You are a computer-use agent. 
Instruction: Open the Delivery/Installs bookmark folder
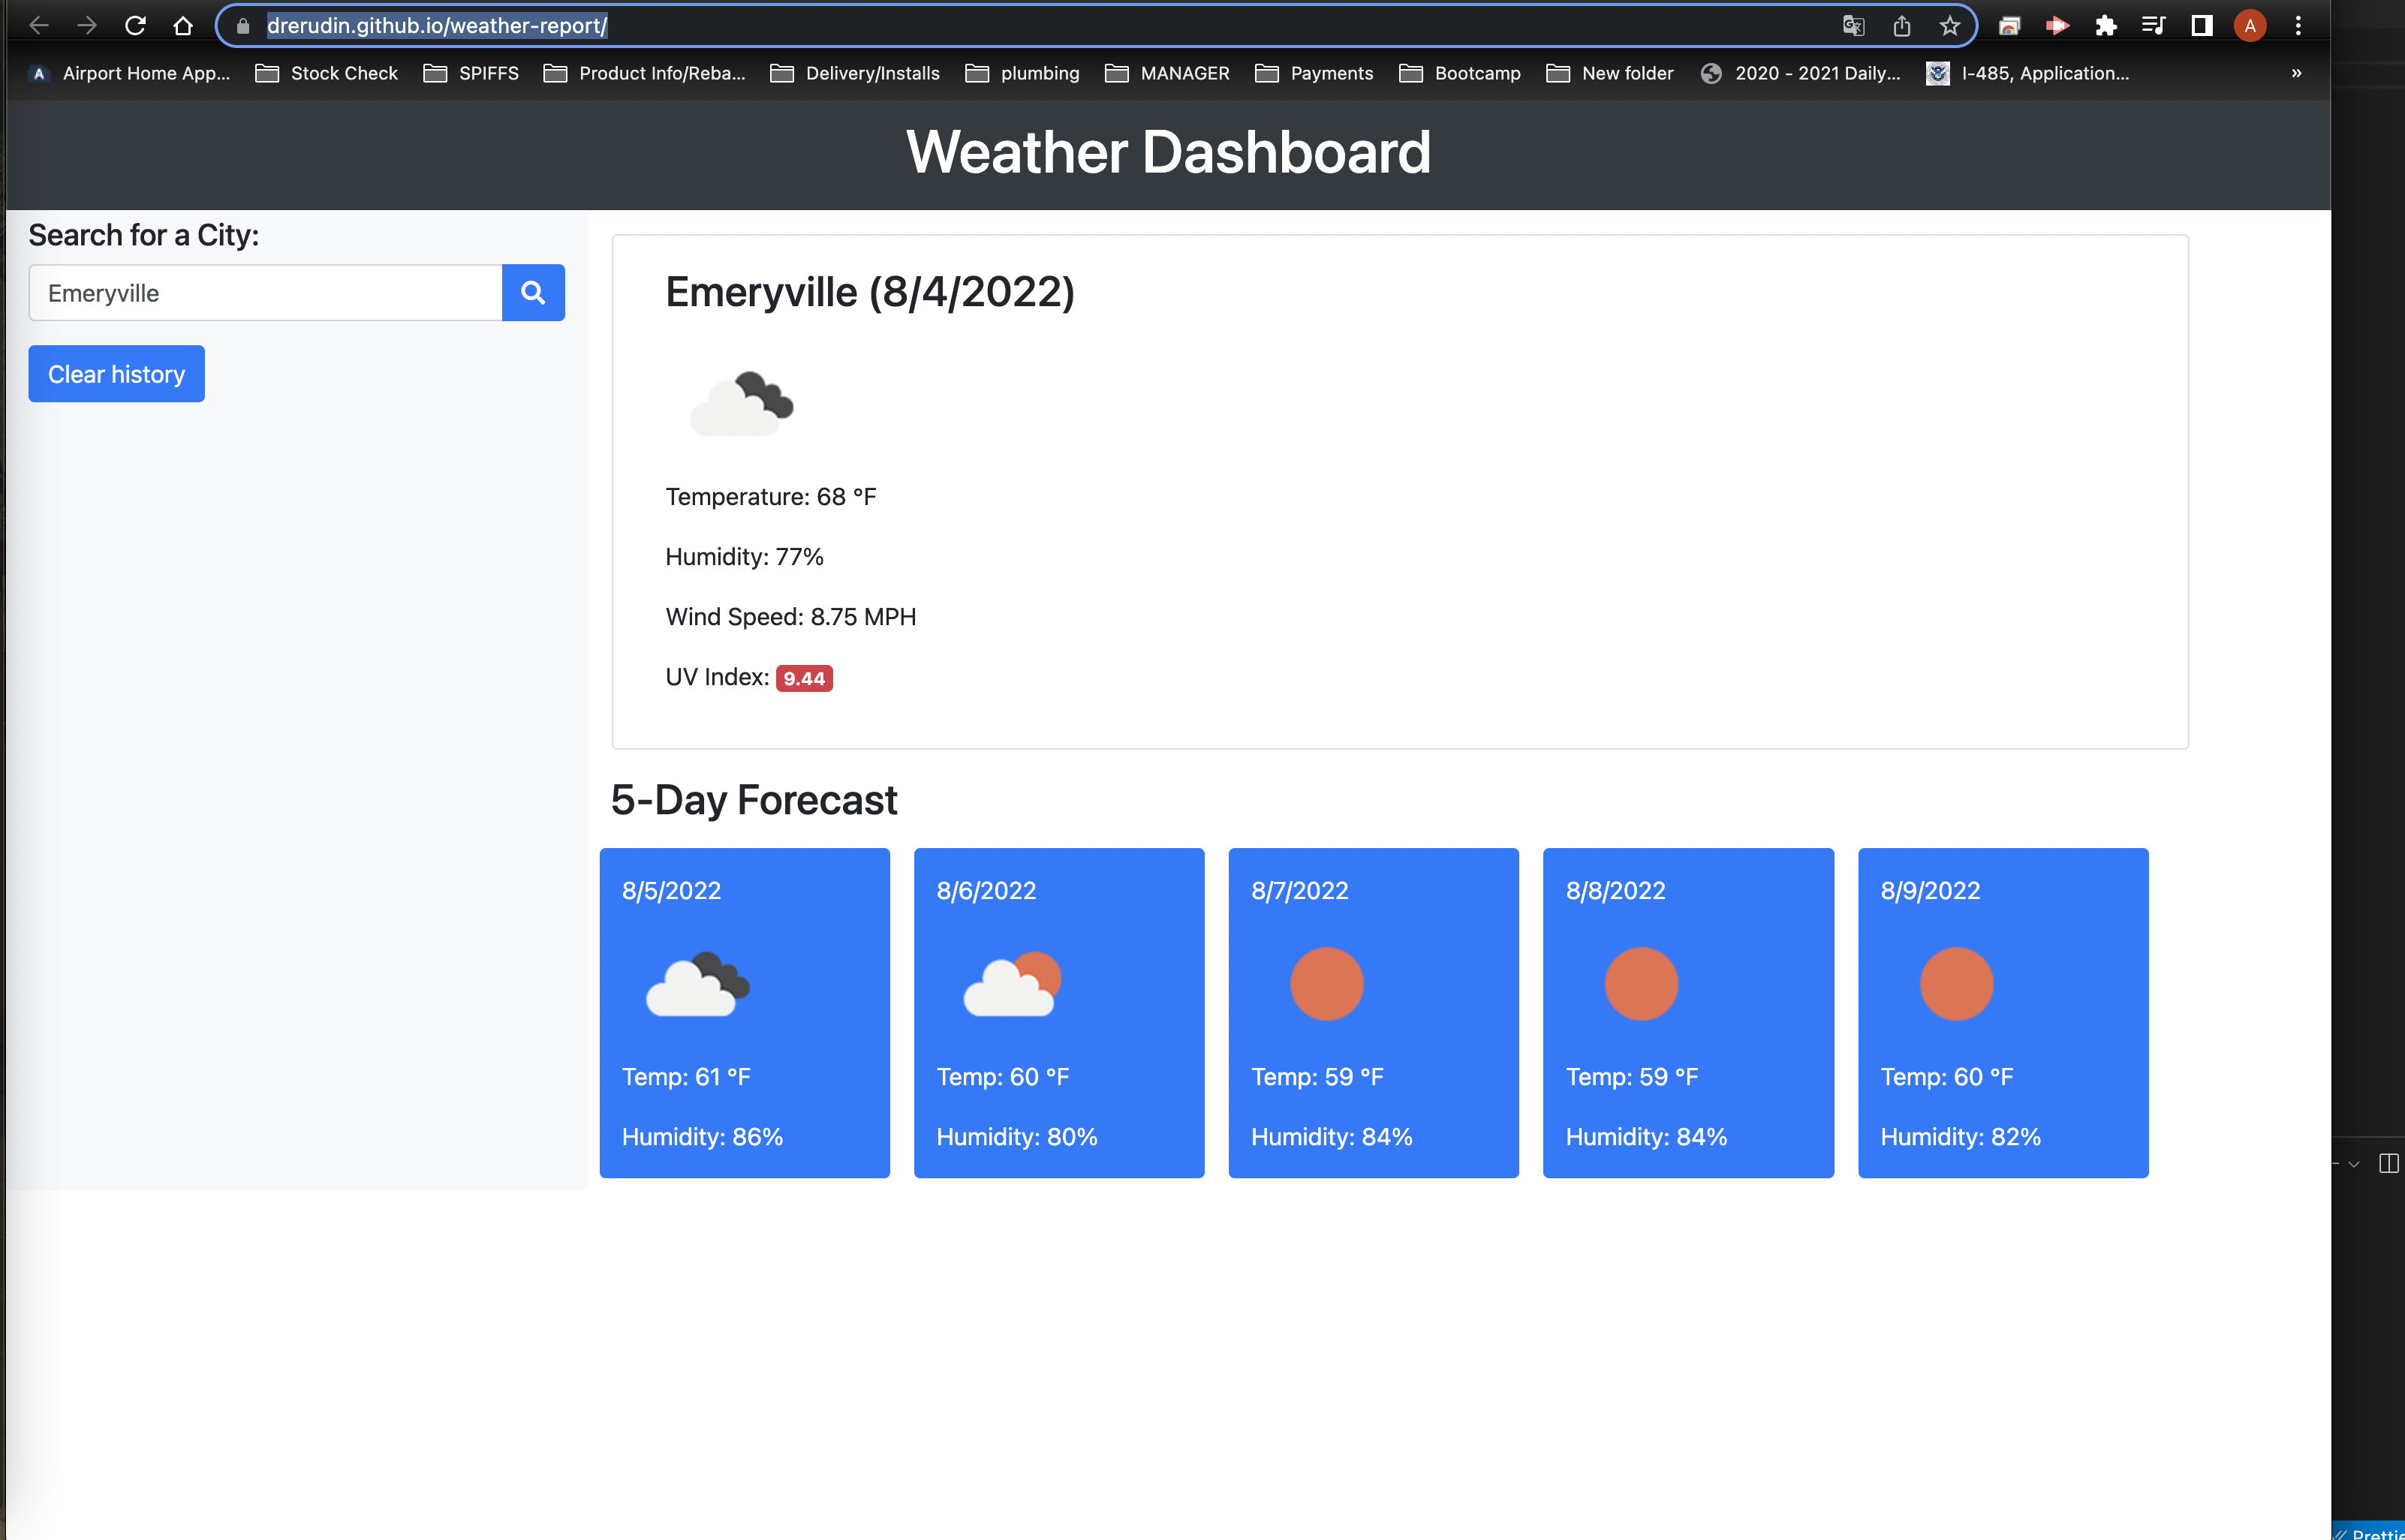click(855, 73)
